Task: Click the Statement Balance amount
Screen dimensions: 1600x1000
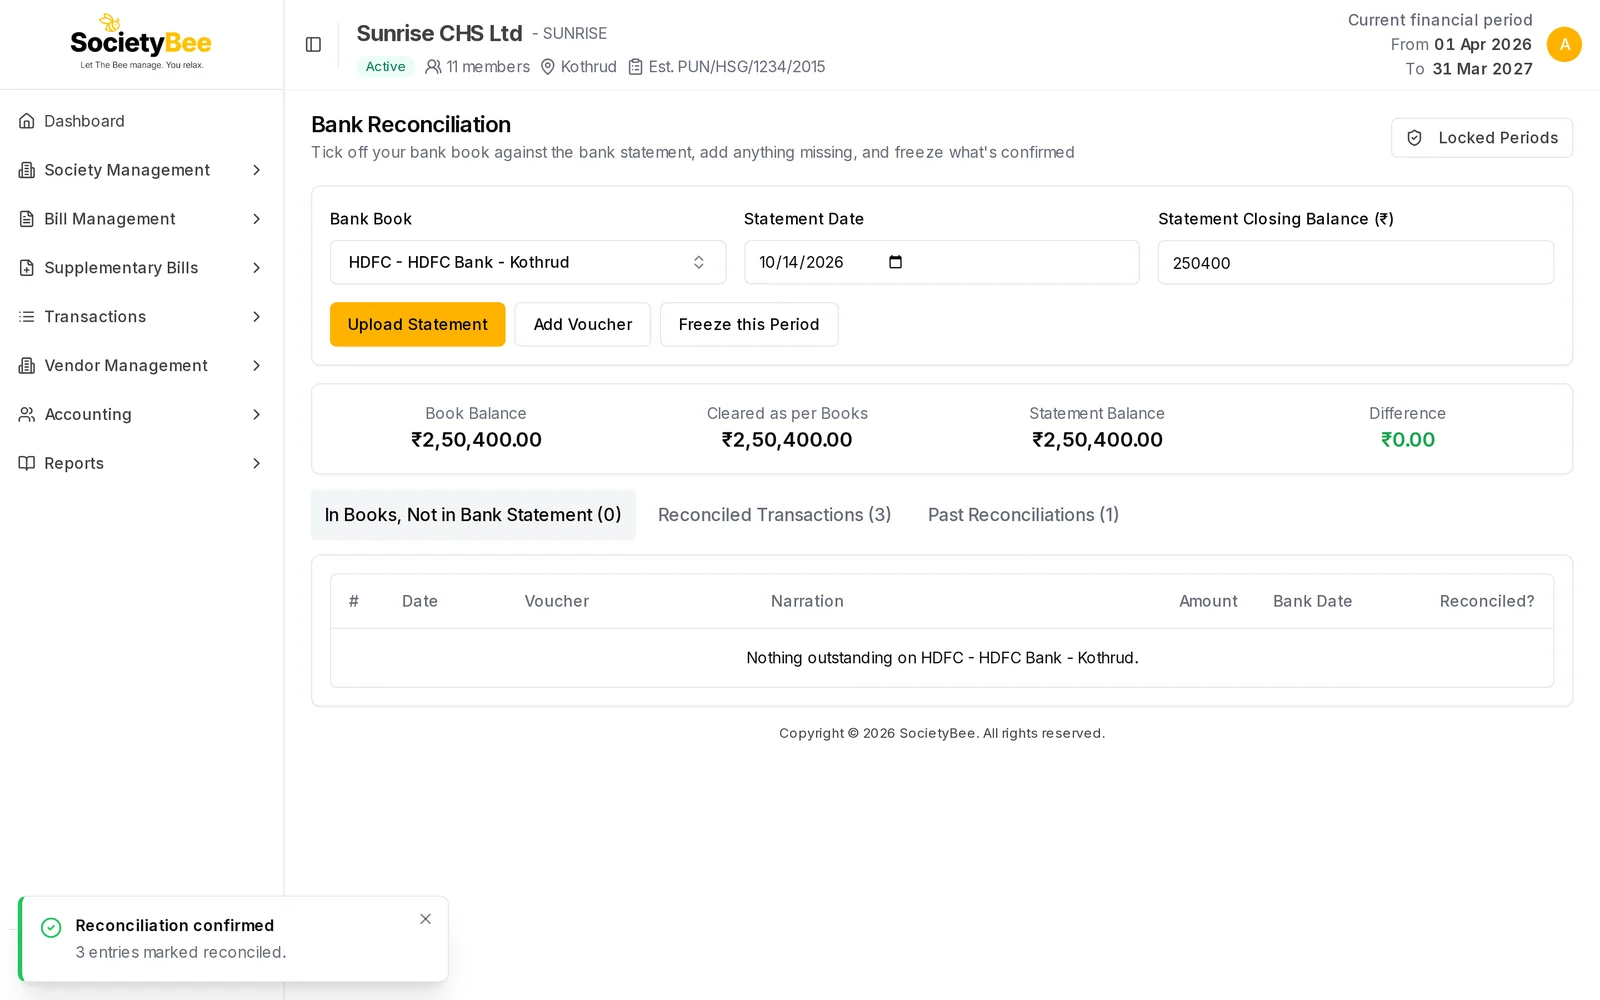Action: pos(1097,440)
